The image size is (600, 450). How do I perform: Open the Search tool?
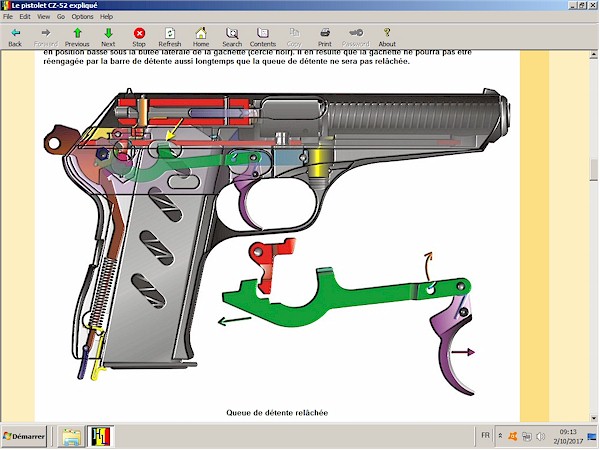(232, 37)
